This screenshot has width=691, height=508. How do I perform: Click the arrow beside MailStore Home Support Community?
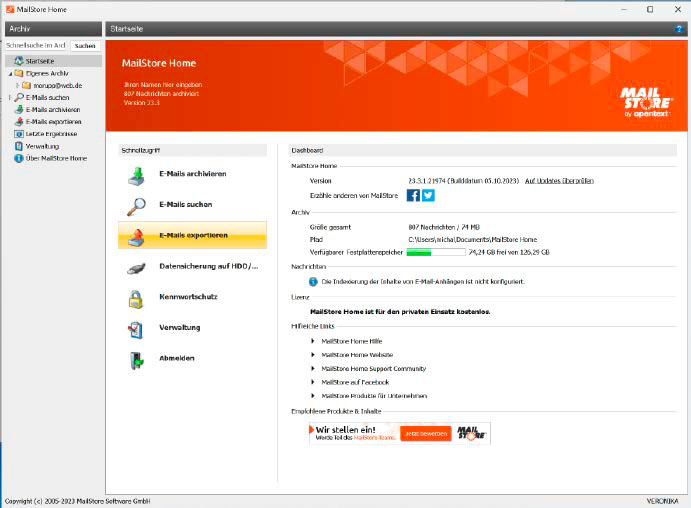(313, 368)
